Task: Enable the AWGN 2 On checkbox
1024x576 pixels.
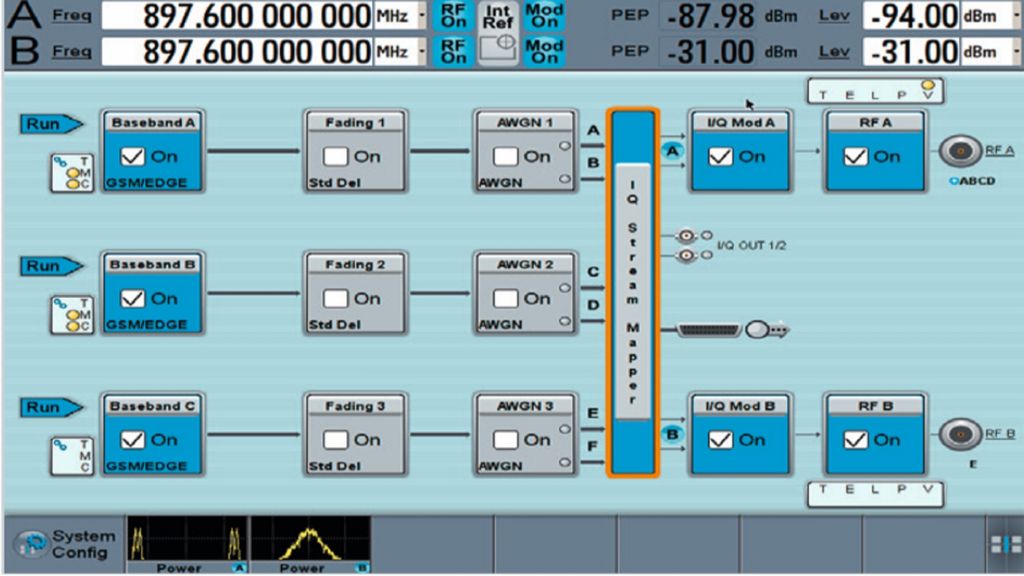Action: (x=505, y=298)
